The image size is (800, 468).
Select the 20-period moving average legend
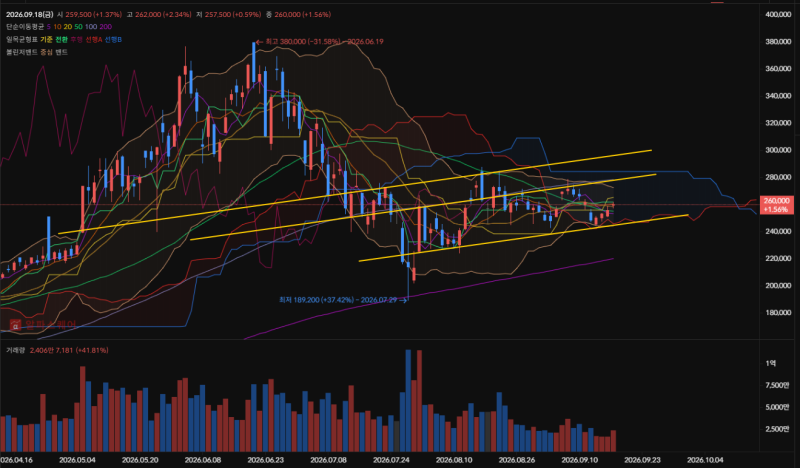[68, 27]
